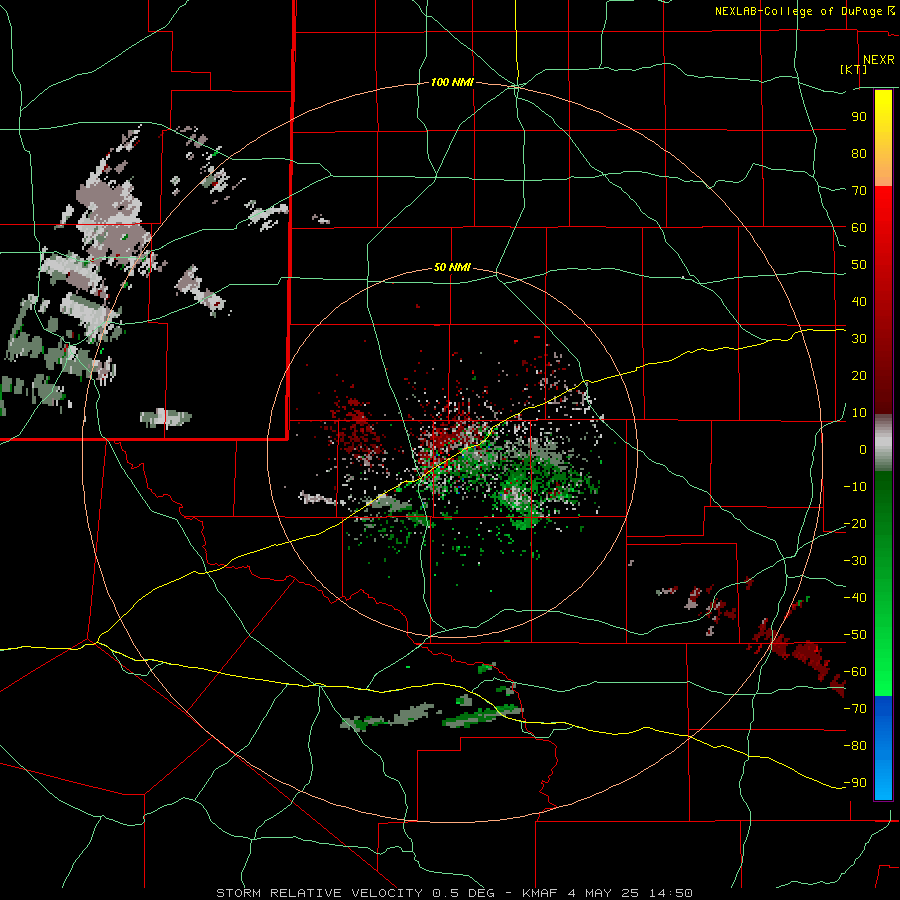
Task: Click the NEXR label above the scale
Action: pyautogui.click(x=878, y=60)
